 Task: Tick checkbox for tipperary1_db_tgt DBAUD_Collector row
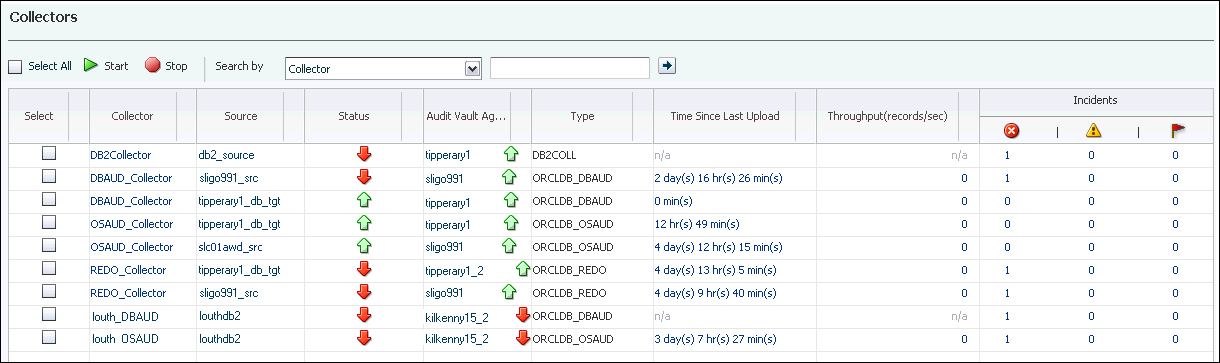point(48,200)
